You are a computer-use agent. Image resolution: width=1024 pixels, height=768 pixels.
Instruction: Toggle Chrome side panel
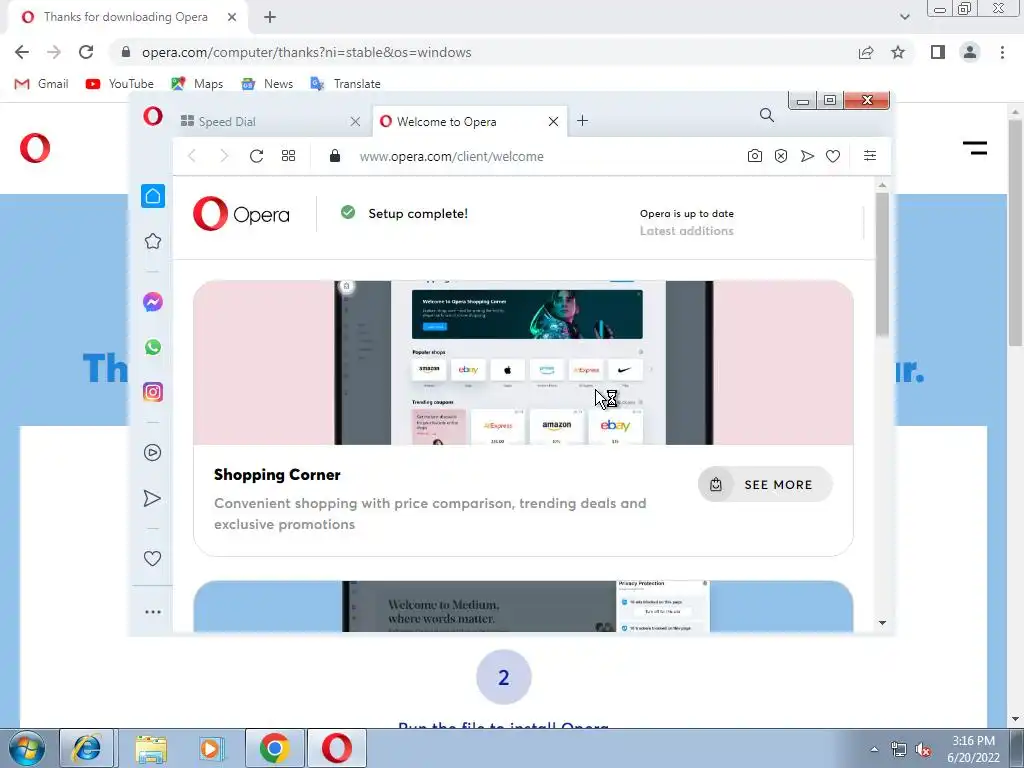click(x=938, y=52)
